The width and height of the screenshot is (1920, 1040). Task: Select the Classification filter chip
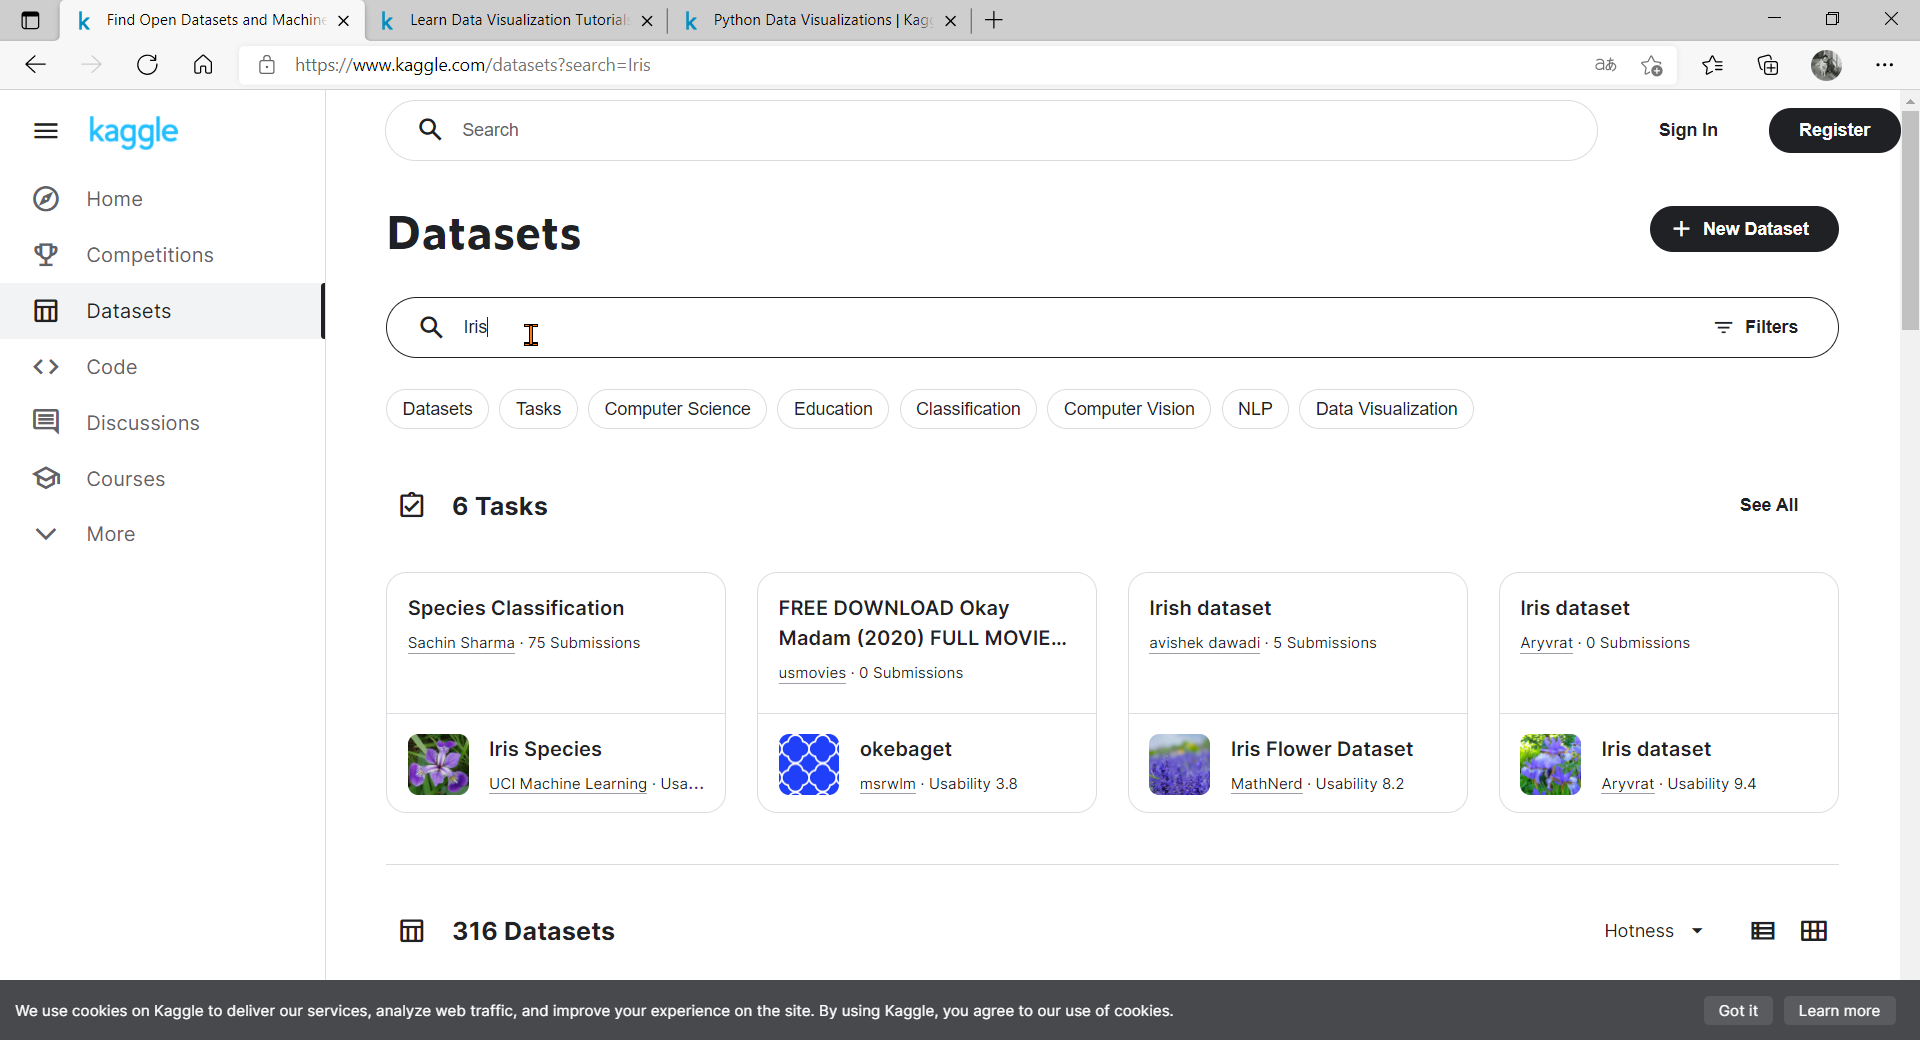[968, 409]
